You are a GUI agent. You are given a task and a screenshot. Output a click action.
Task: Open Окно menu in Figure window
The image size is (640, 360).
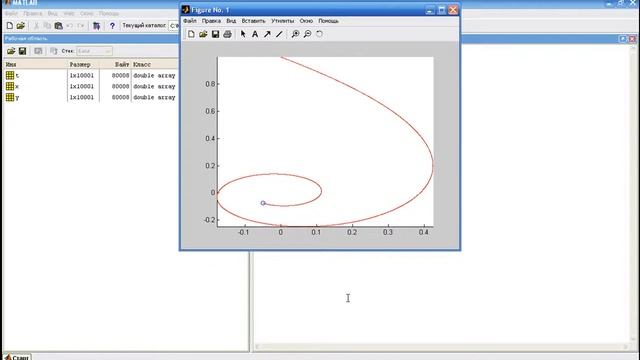(306, 21)
